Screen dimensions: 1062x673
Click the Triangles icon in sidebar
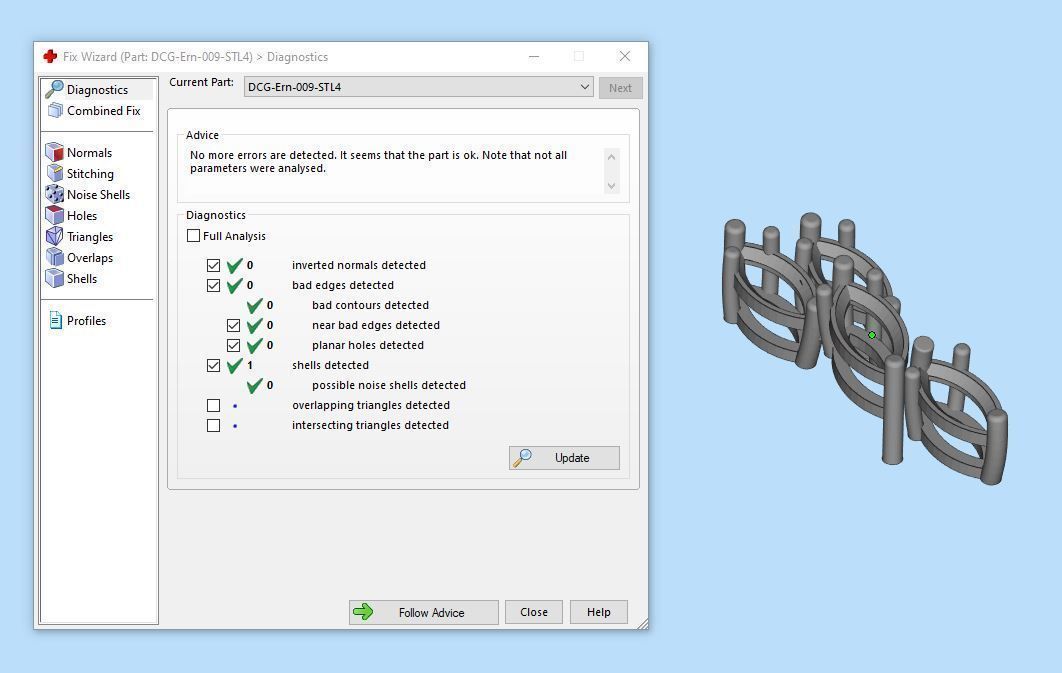(x=54, y=236)
